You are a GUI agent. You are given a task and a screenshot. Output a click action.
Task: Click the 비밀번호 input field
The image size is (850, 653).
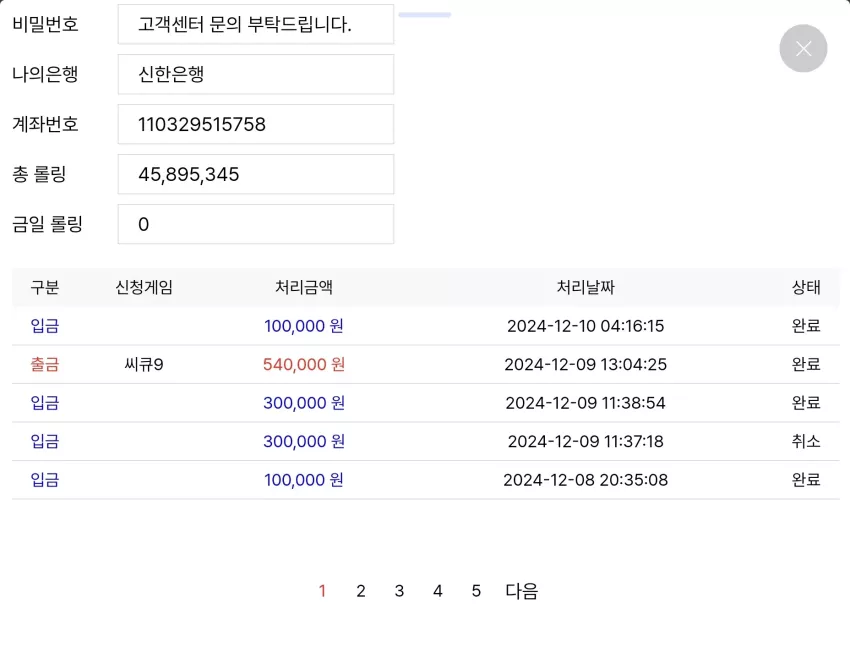256,24
